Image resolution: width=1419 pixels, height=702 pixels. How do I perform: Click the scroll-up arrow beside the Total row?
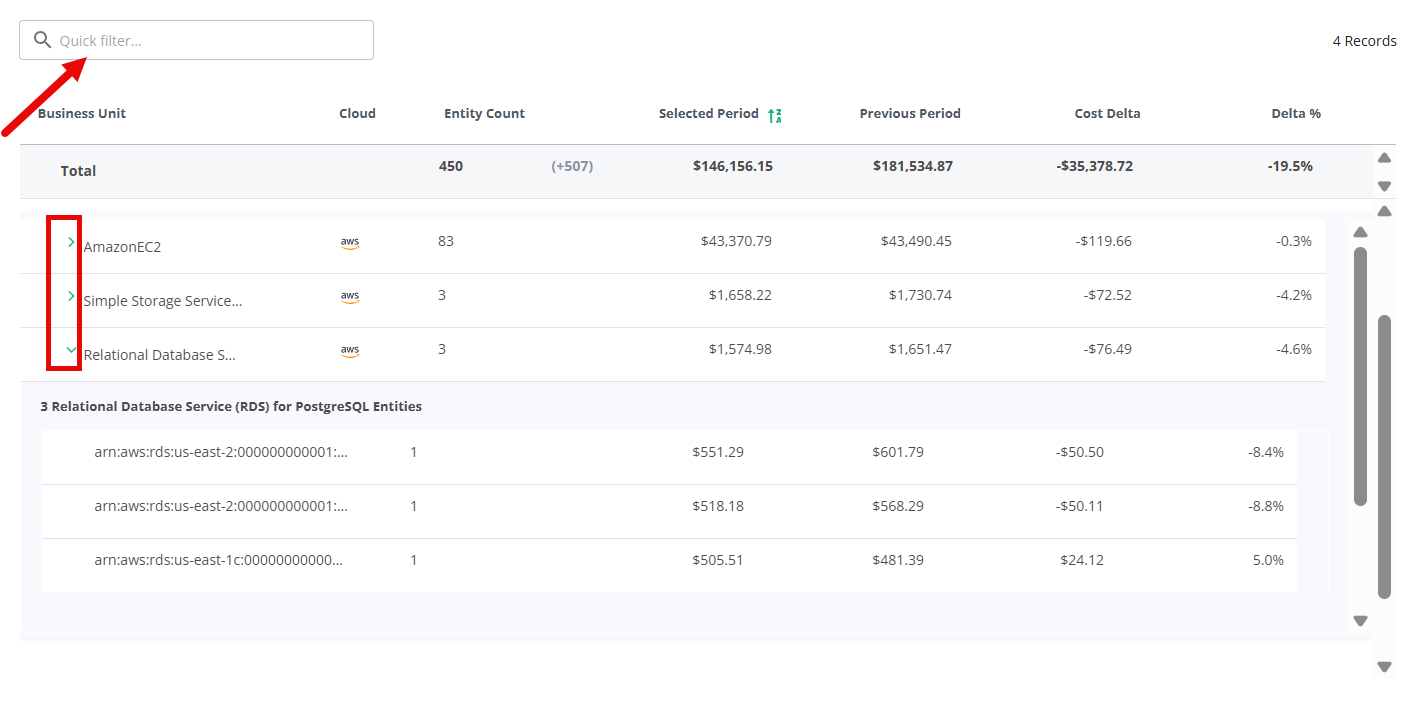[x=1384, y=158]
